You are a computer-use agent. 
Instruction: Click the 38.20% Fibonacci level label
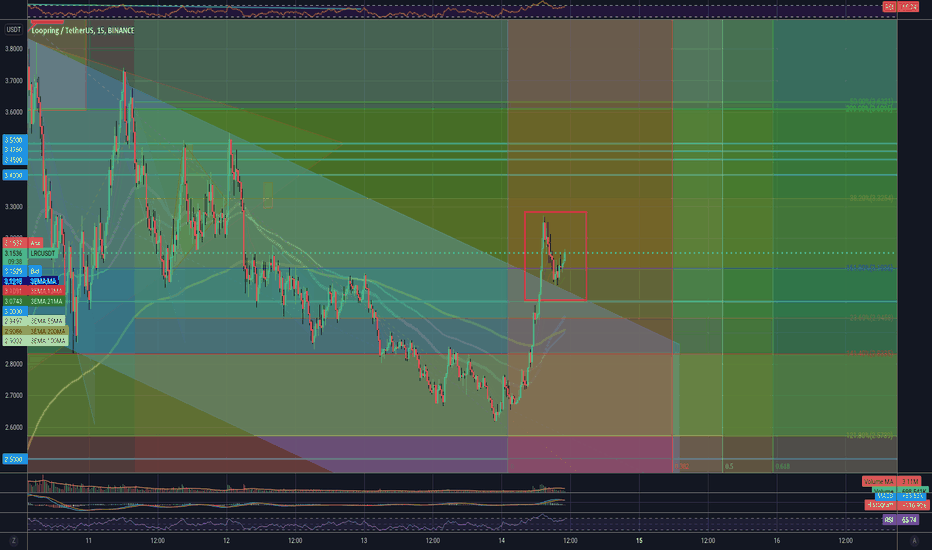[871, 198]
